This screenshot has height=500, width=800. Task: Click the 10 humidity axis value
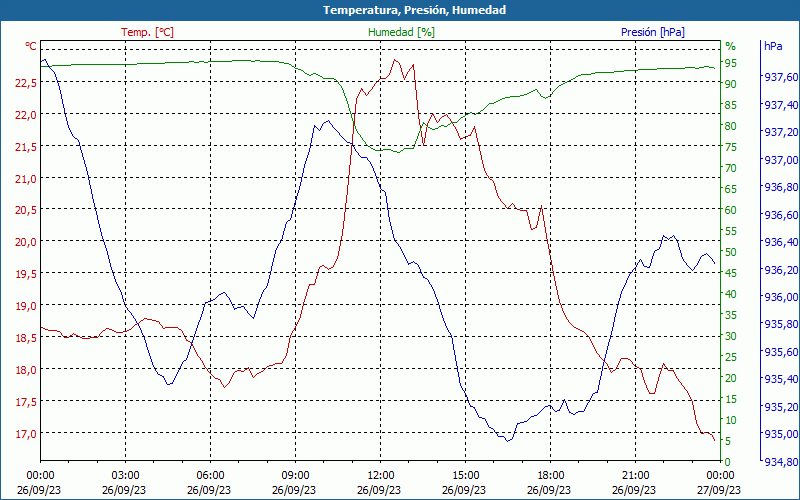pyautogui.click(x=731, y=420)
